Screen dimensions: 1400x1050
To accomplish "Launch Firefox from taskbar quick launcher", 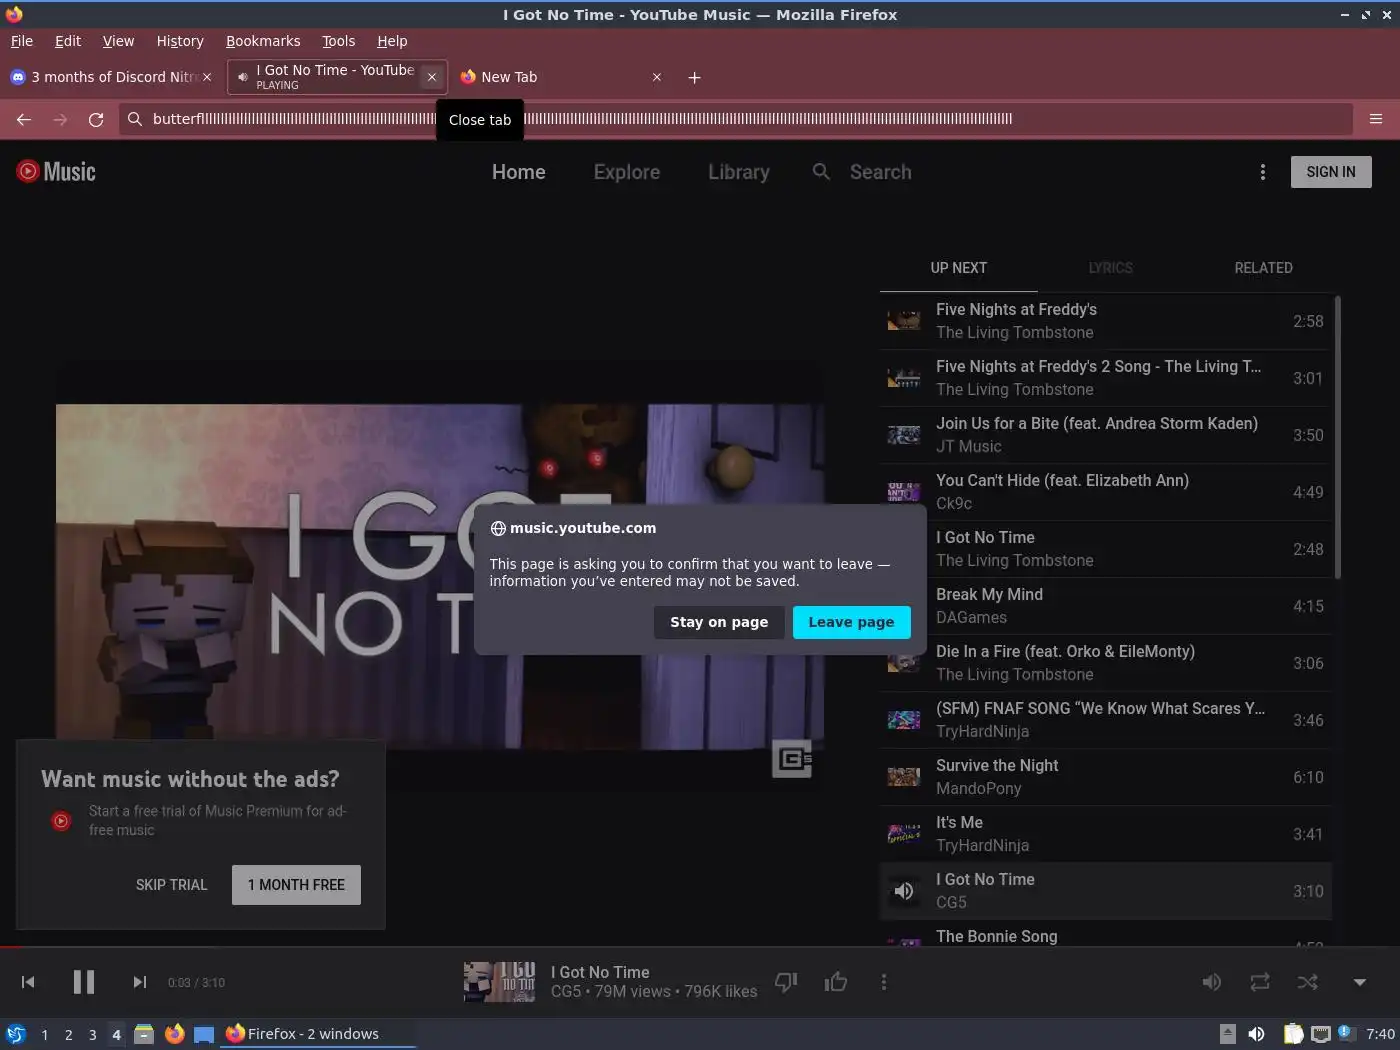I will (174, 1034).
